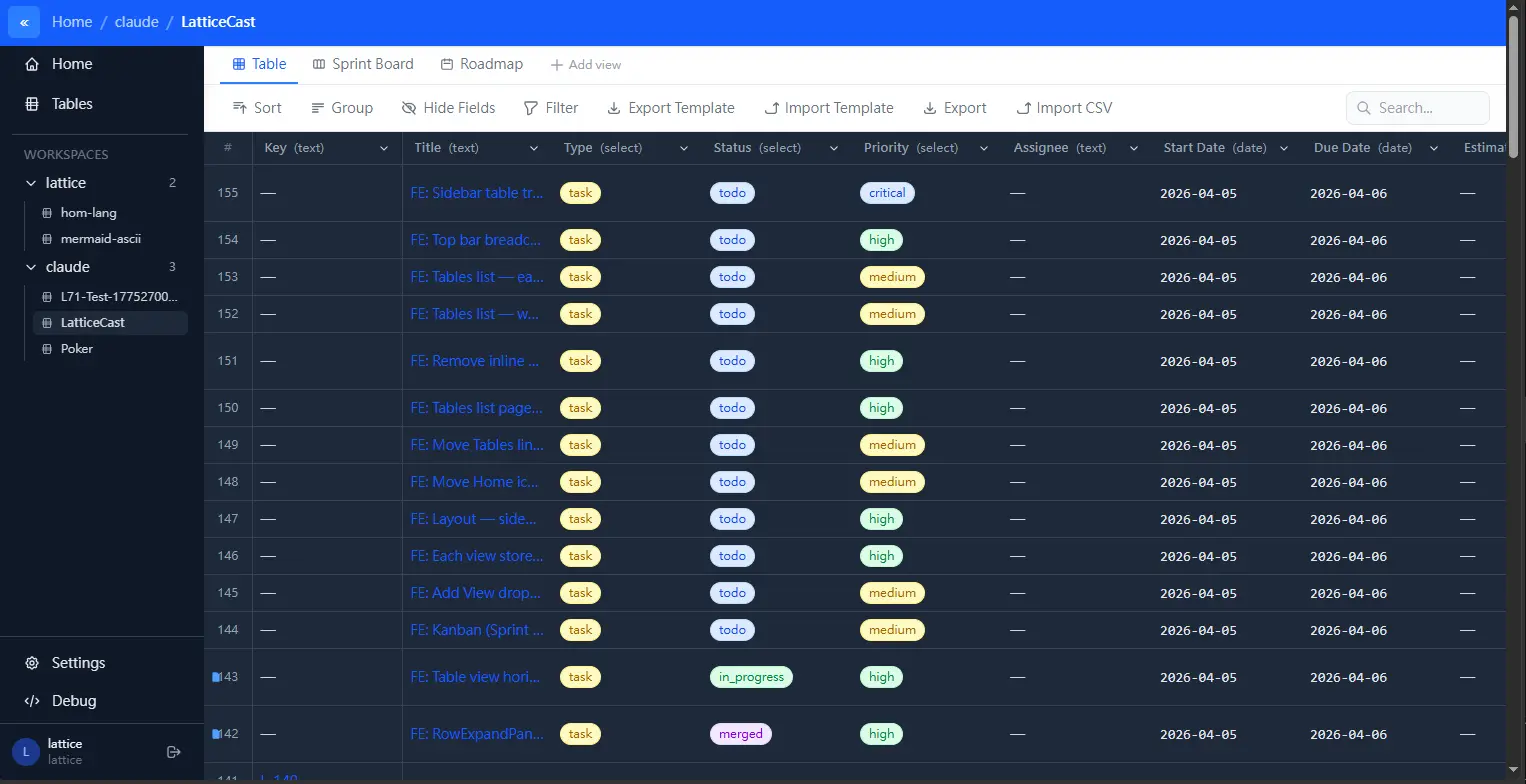The width and height of the screenshot is (1526, 784).
Task: Open the Type column dropdown arrow
Action: (x=684, y=148)
